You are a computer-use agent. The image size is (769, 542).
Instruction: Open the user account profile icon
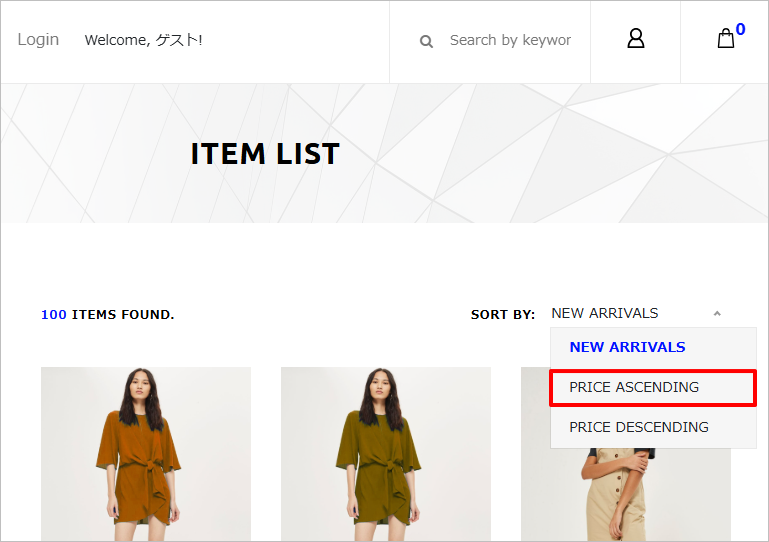coord(636,38)
